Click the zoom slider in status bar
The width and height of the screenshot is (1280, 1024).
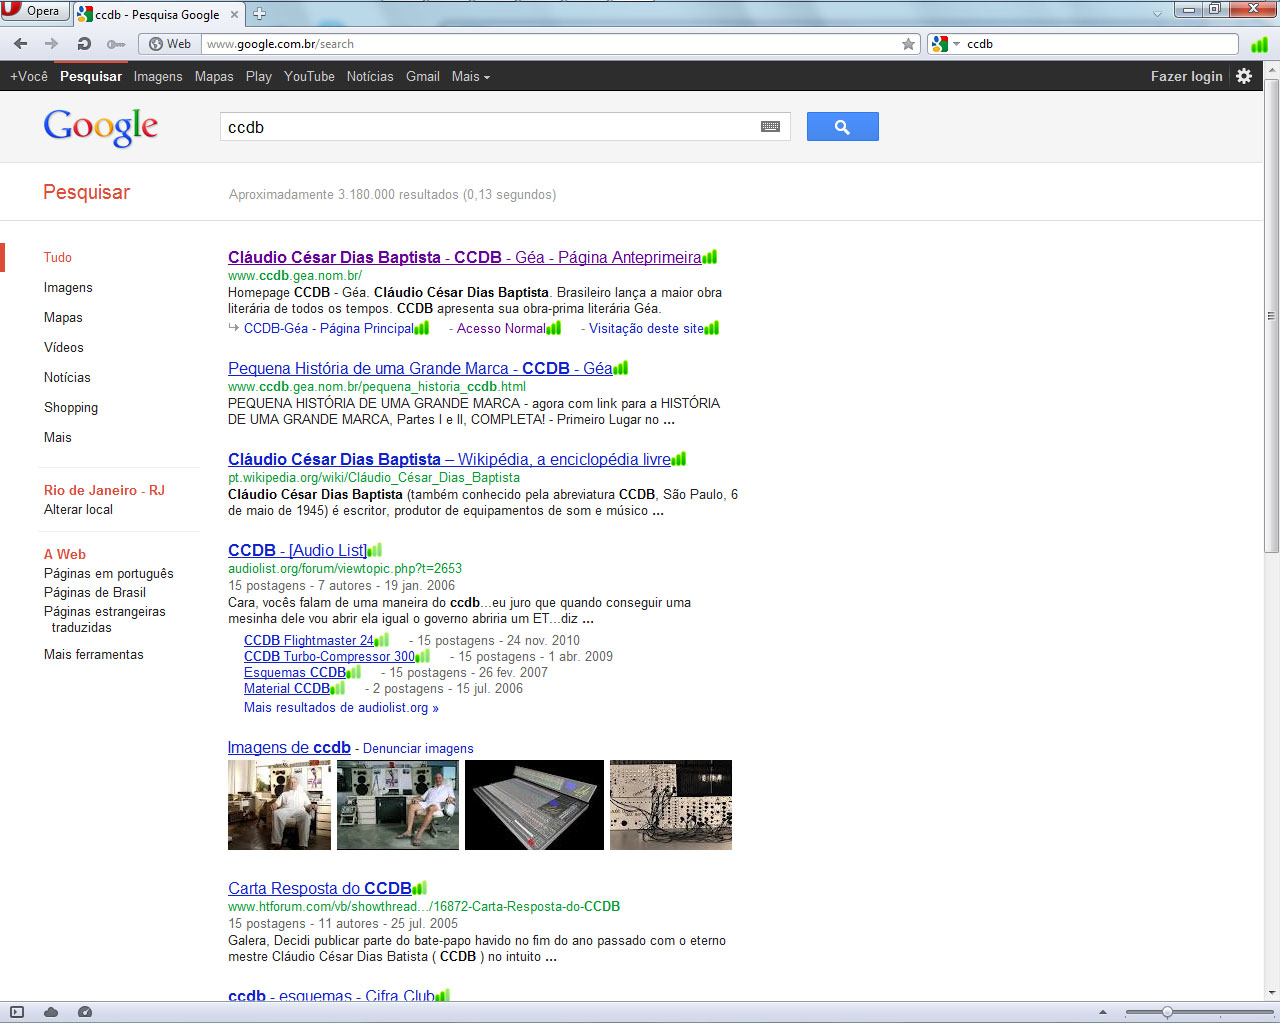pyautogui.click(x=1167, y=1012)
